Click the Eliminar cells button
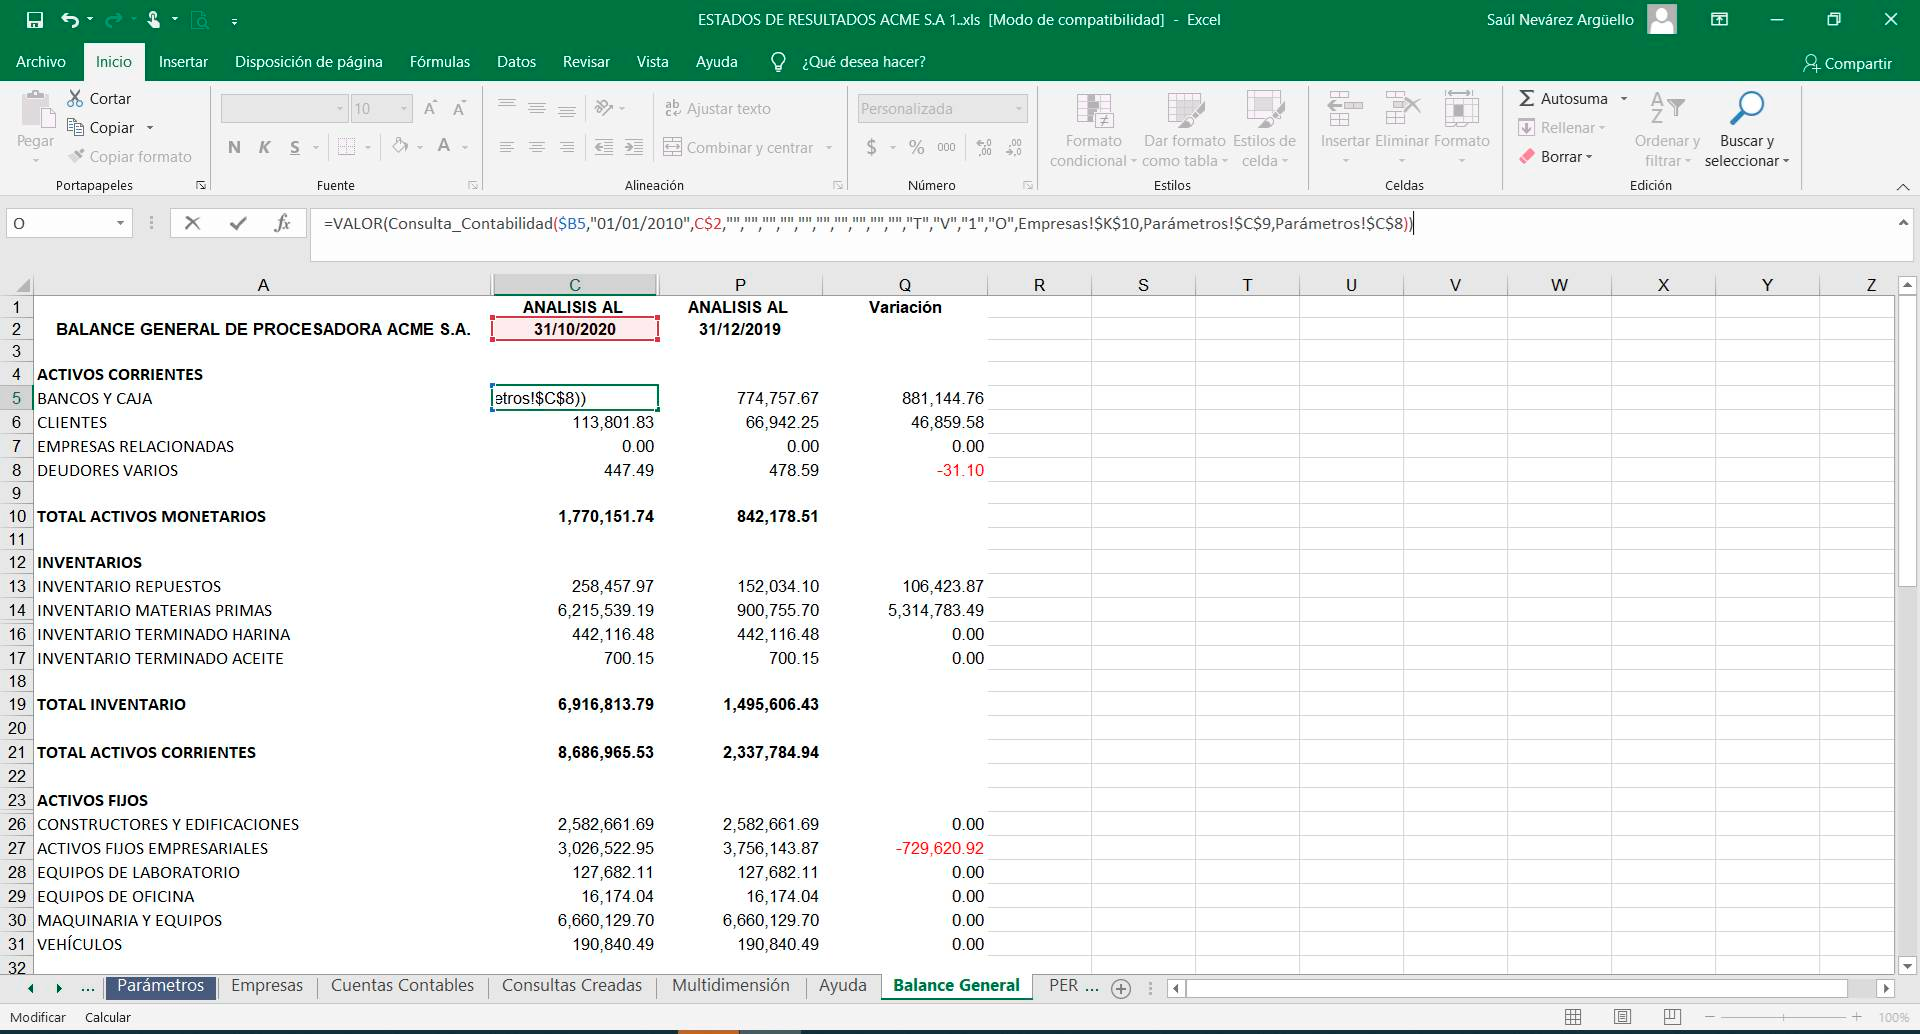The image size is (1920, 1034). coord(1402,130)
